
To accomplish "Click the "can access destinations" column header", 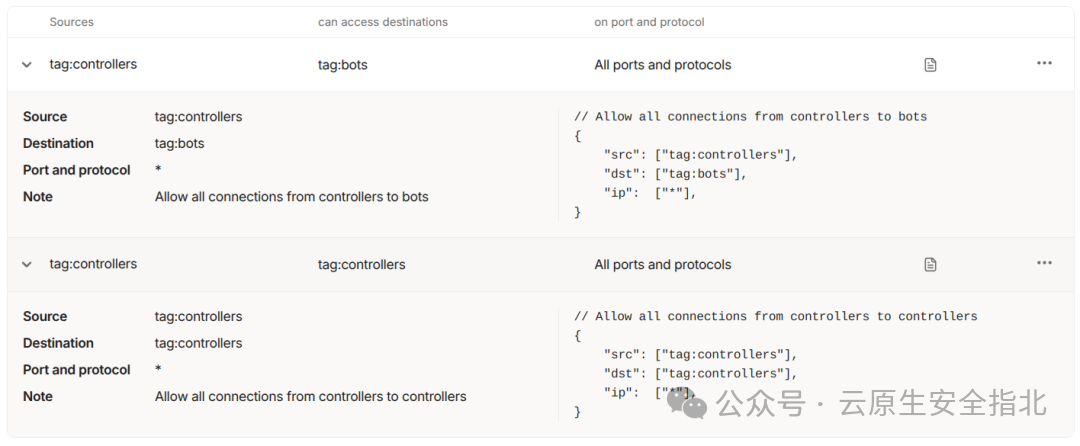I will click(383, 22).
